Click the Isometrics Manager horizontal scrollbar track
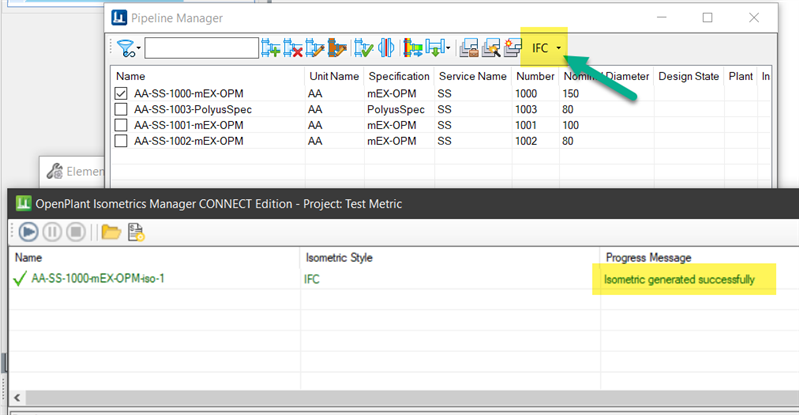799x415 pixels. (x=412, y=398)
